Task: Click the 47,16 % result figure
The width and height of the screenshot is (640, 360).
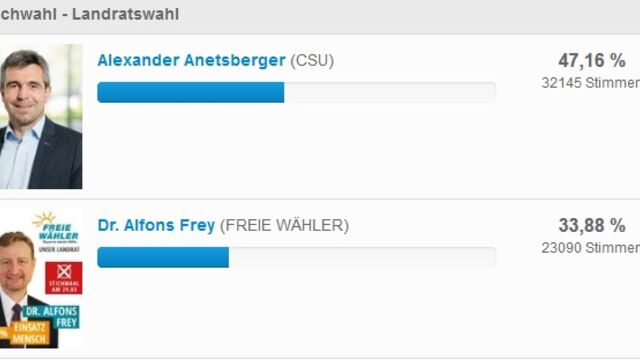Action: (x=592, y=61)
